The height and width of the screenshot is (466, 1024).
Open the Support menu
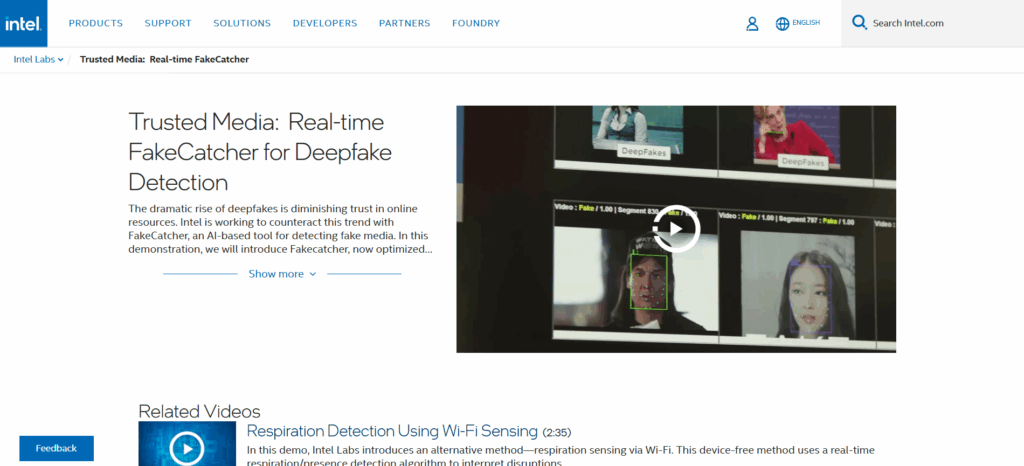(x=168, y=23)
